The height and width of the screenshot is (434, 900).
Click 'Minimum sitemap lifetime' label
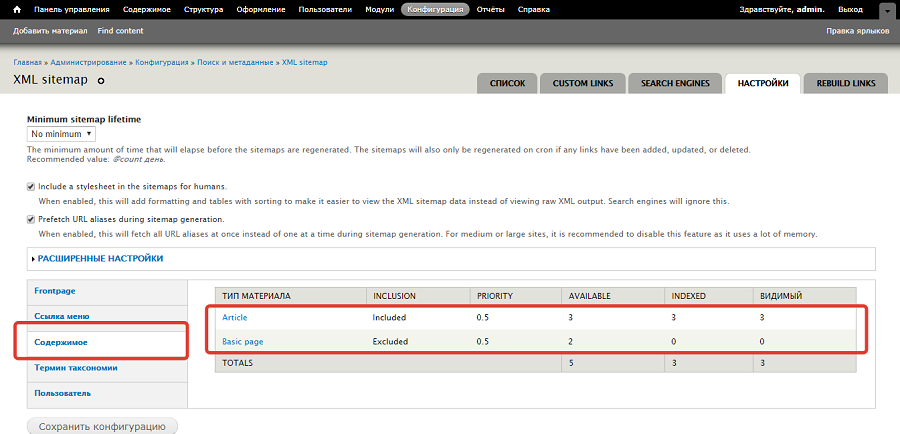pyautogui.click(x=84, y=119)
